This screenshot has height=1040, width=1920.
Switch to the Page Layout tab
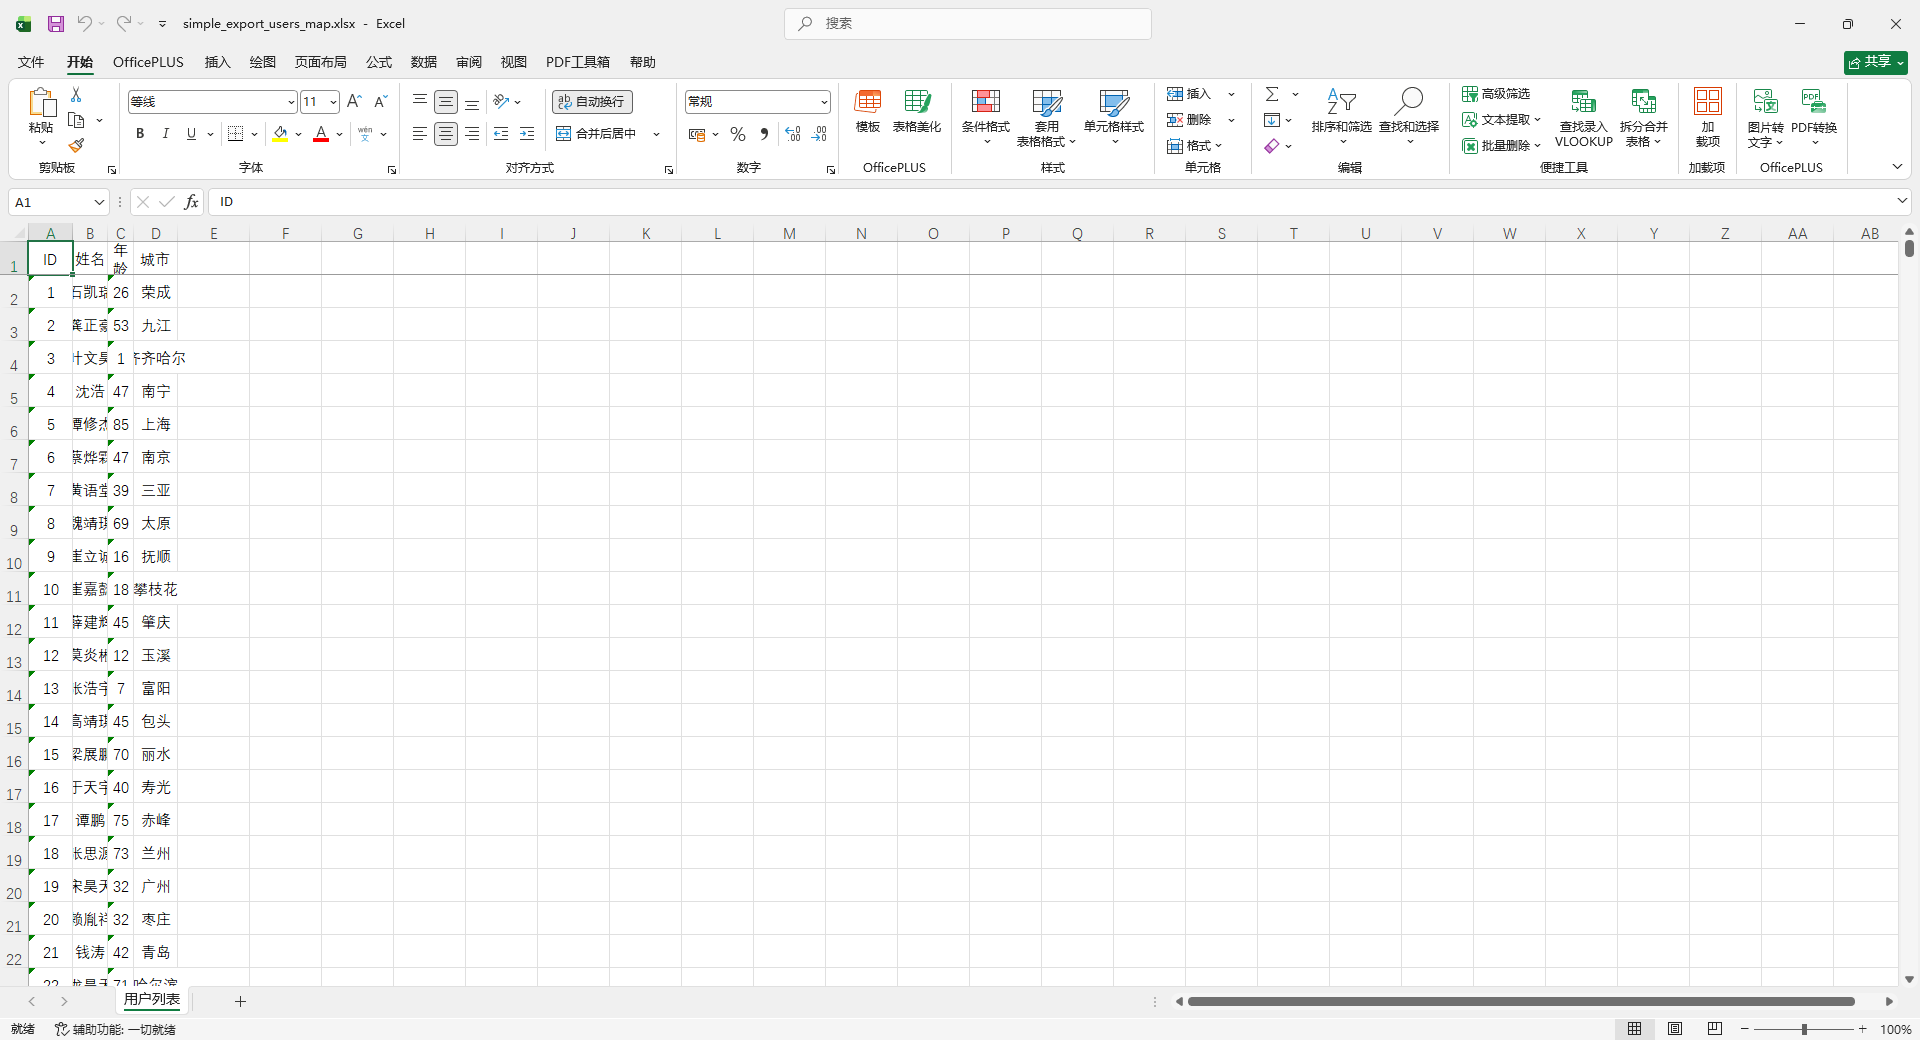[x=320, y=62]
